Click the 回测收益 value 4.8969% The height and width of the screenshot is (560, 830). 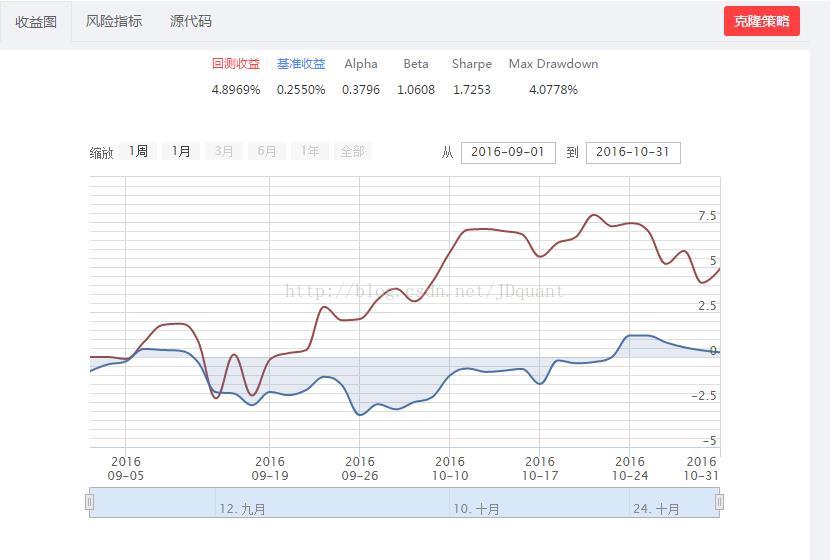tap(236, 89)
